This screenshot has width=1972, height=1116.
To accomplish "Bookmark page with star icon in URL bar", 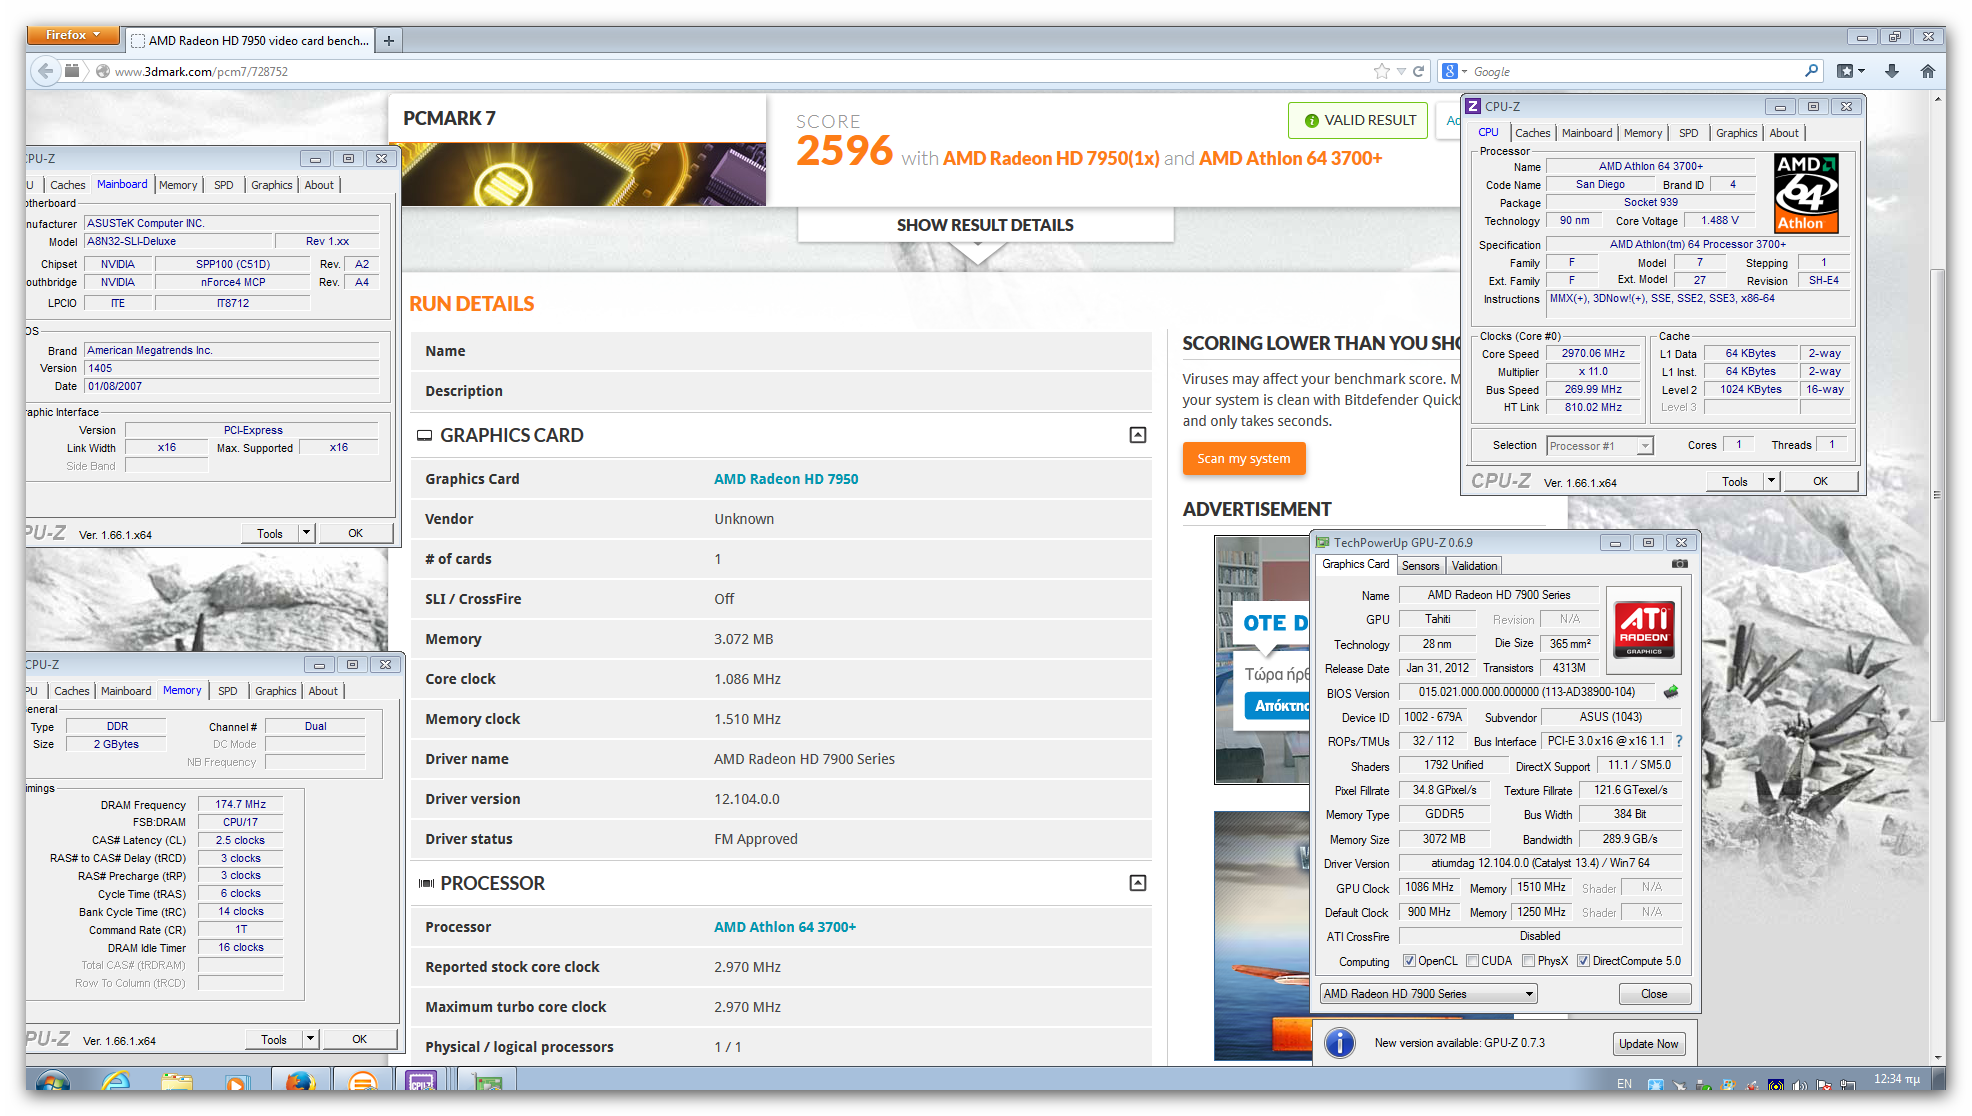I will click(1382, 71).
